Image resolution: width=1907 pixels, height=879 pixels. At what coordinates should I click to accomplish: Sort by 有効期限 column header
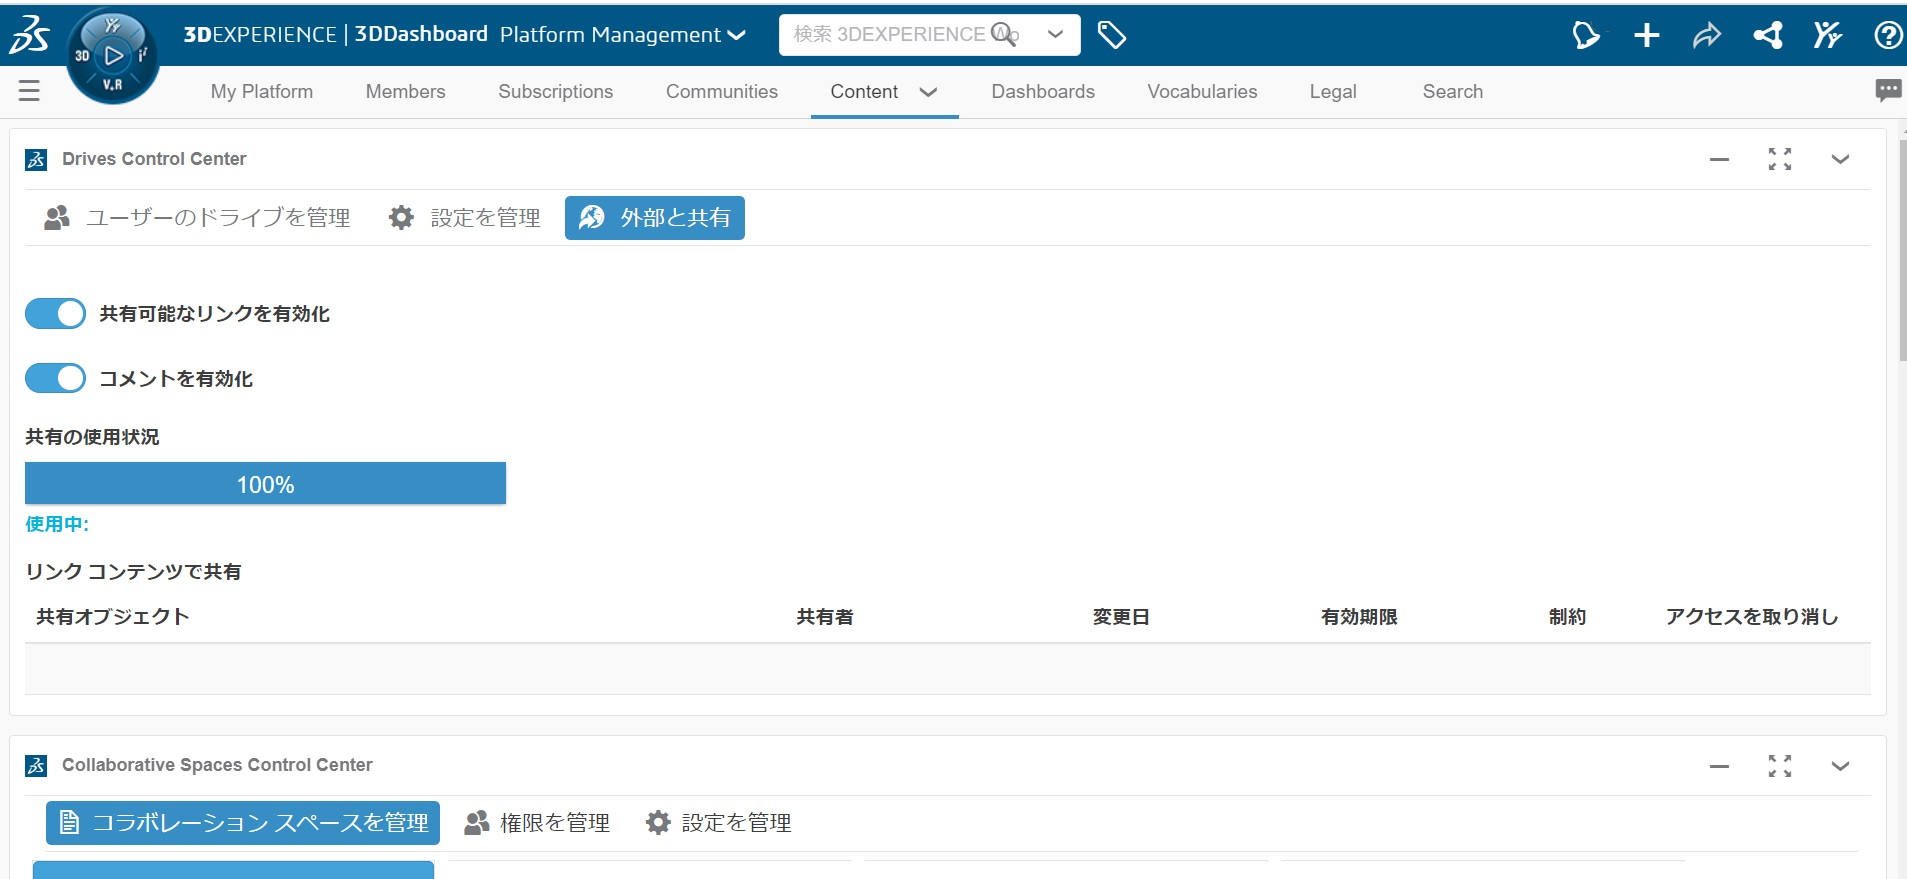click(x=1359, y=617)
